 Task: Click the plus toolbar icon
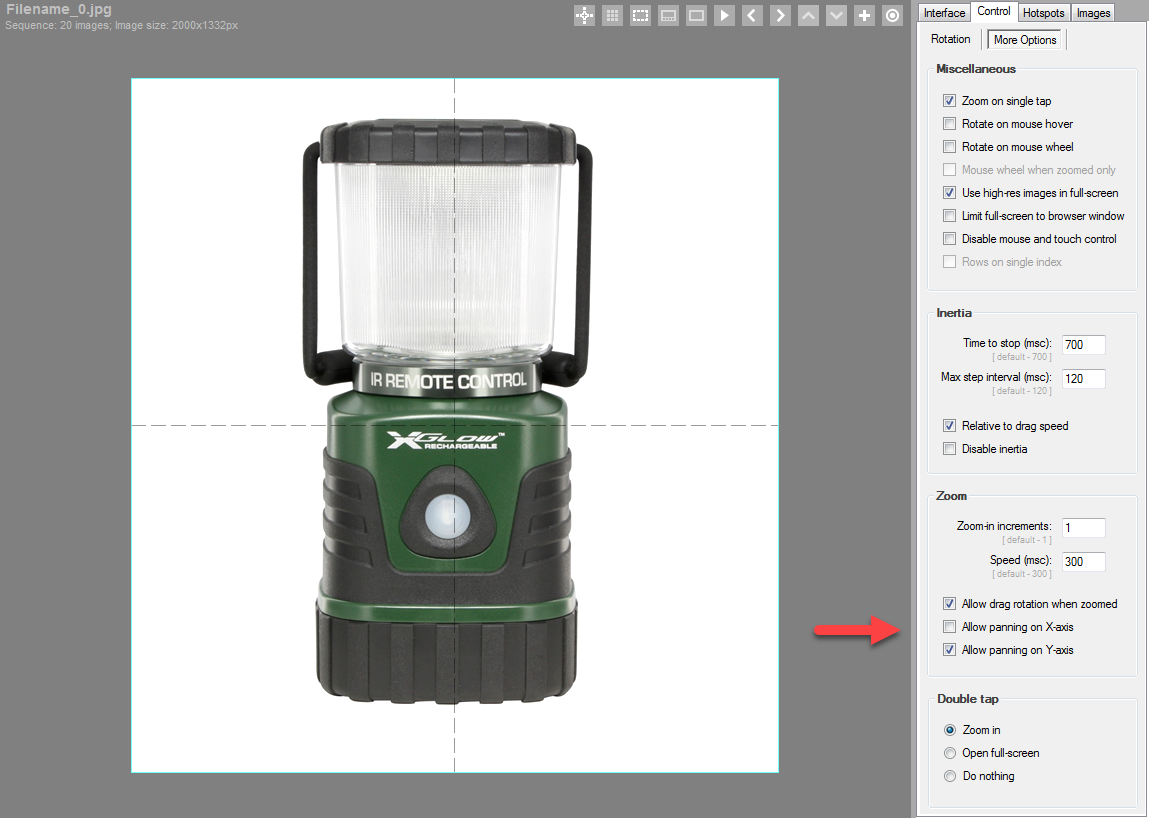click(x=864, y=15)
